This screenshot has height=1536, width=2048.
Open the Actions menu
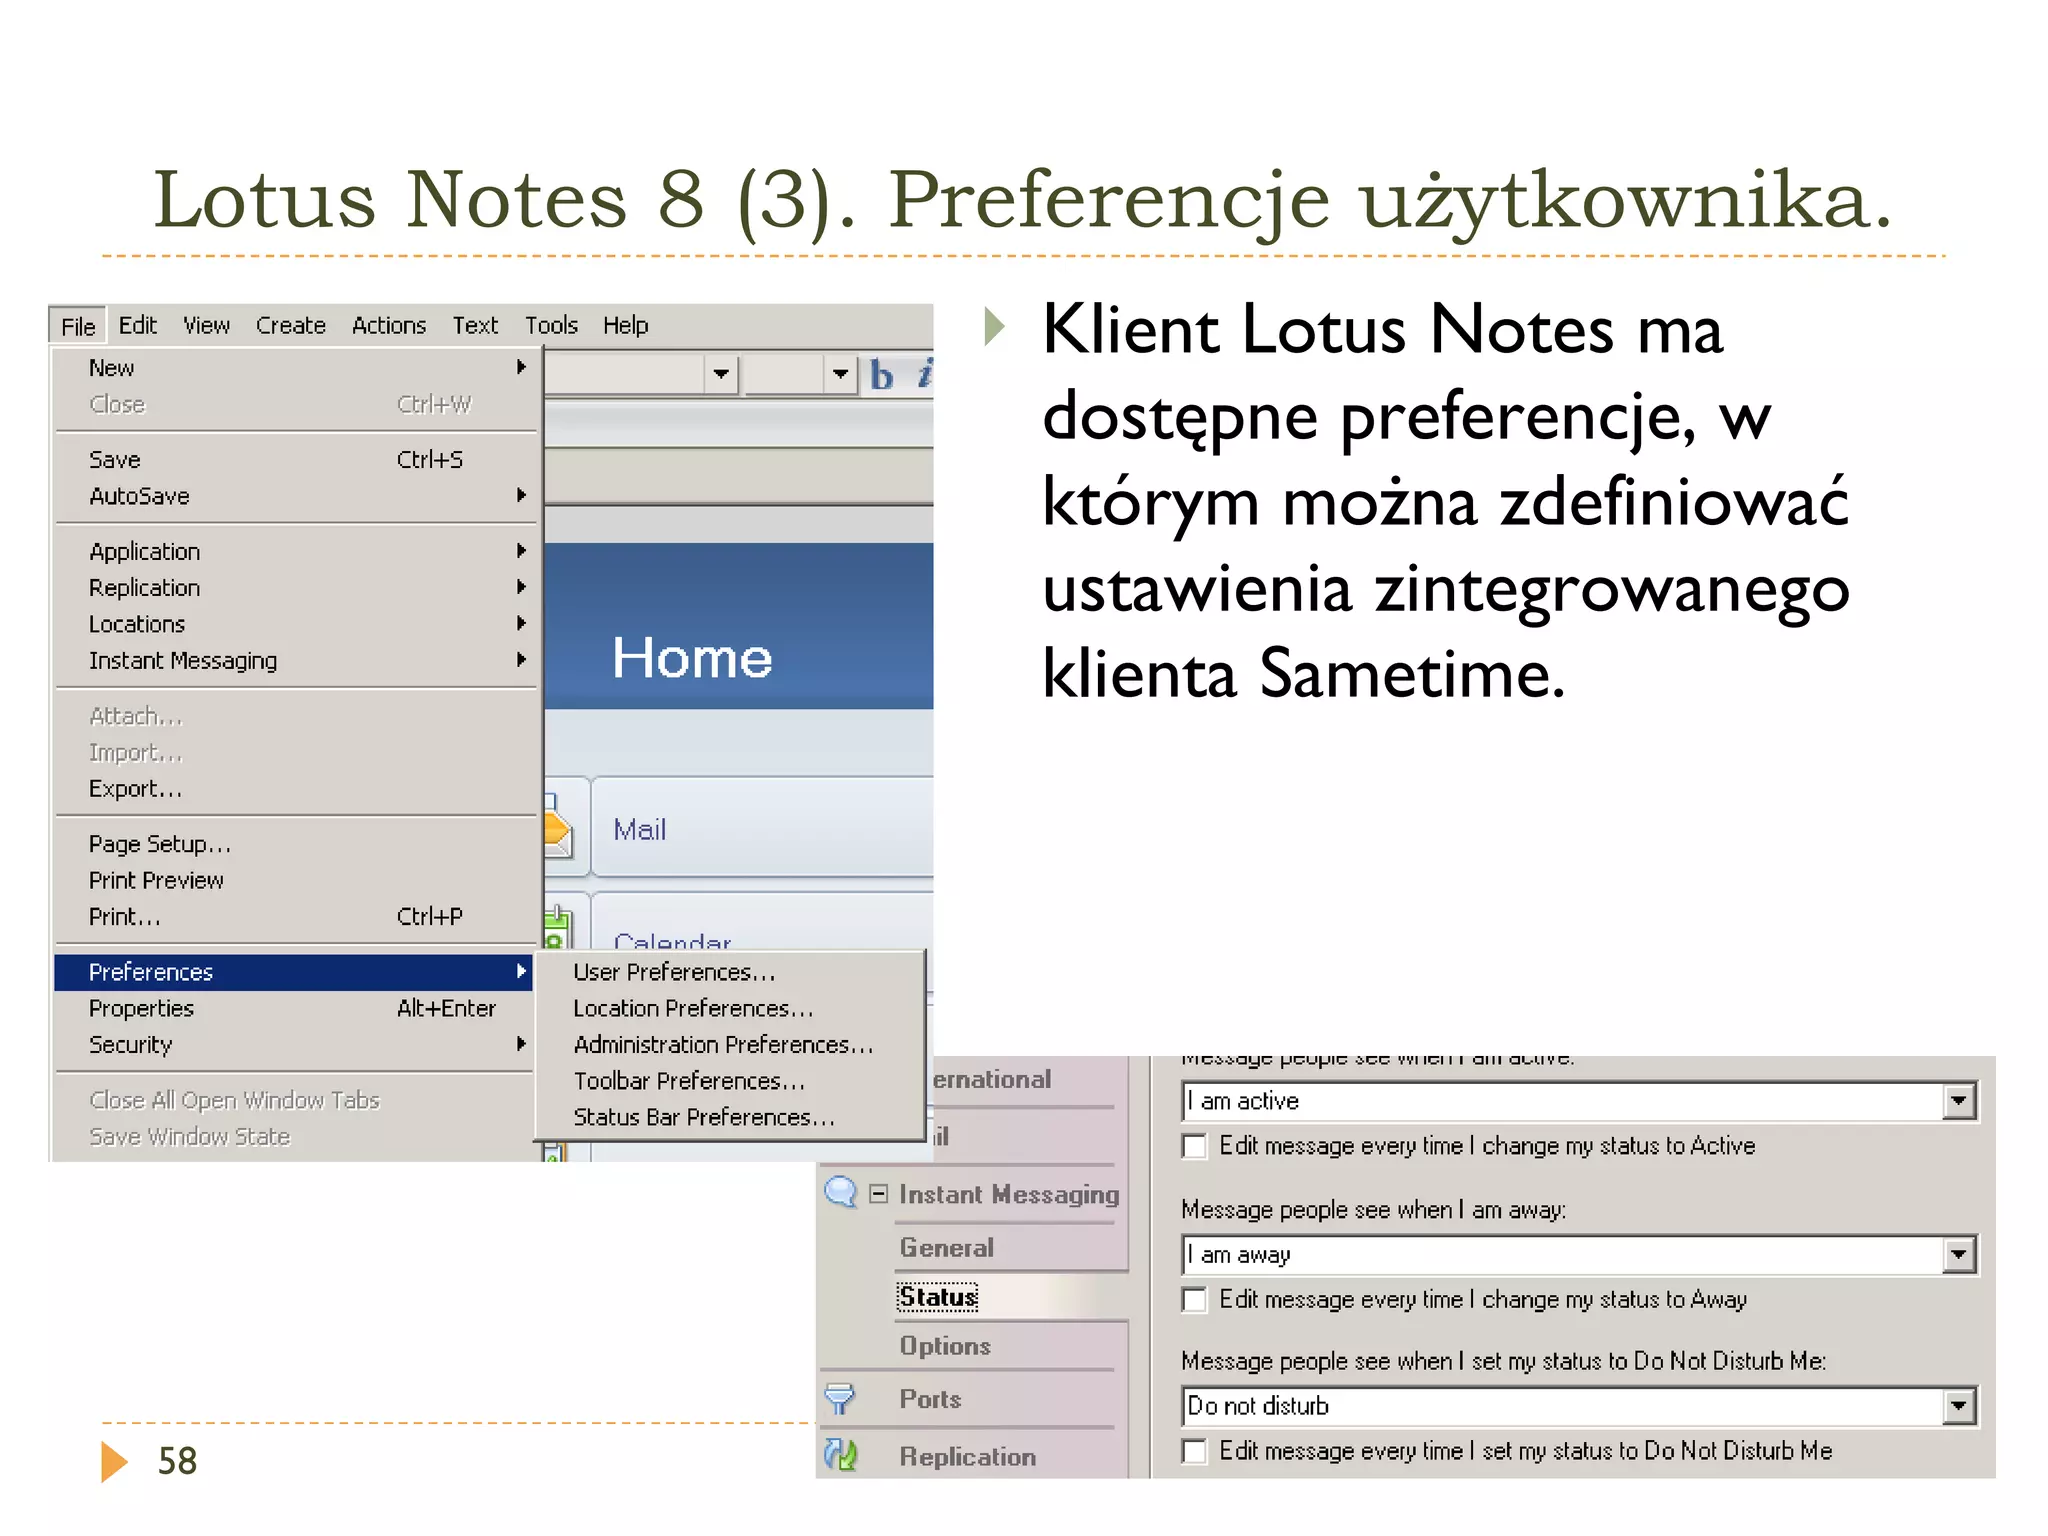click(388, 326)
